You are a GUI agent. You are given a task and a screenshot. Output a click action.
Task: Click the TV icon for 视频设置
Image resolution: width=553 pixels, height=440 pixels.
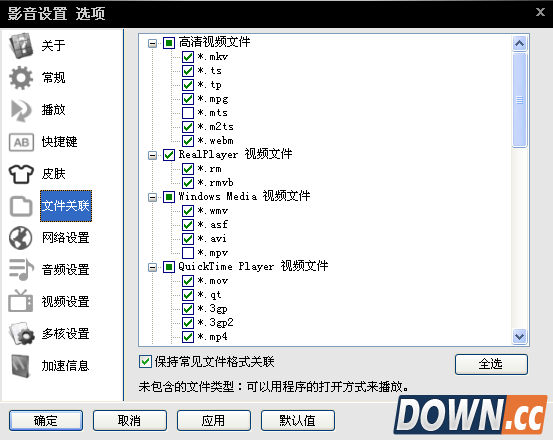(21, 301)
